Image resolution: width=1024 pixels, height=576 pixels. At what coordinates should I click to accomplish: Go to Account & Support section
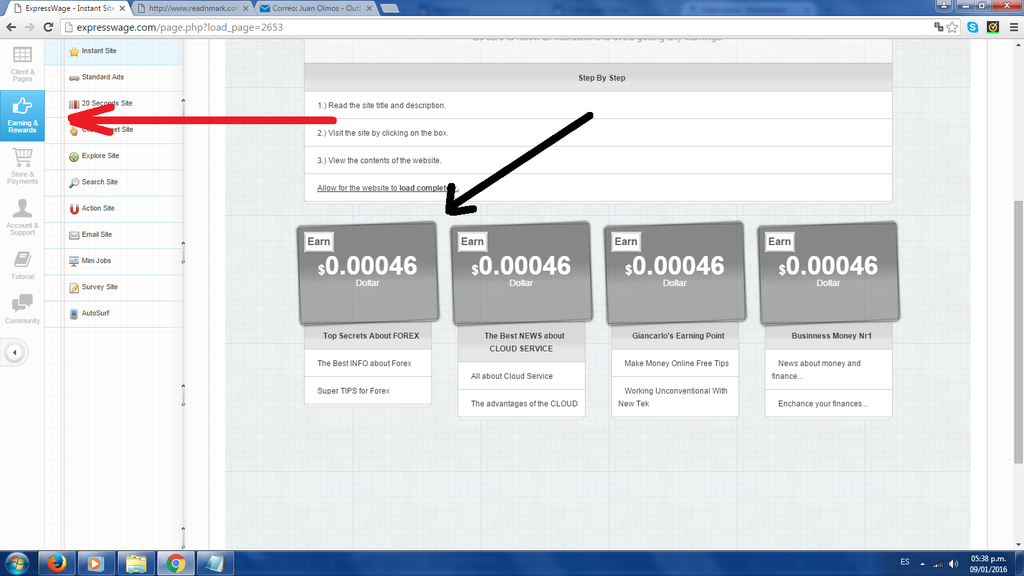point(22,217)
